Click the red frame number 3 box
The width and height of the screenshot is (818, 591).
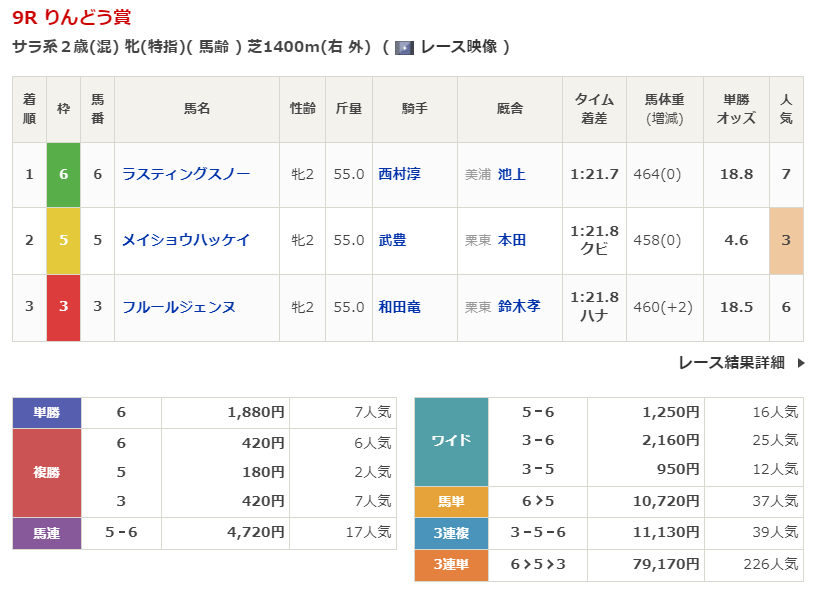pos(64,307)
